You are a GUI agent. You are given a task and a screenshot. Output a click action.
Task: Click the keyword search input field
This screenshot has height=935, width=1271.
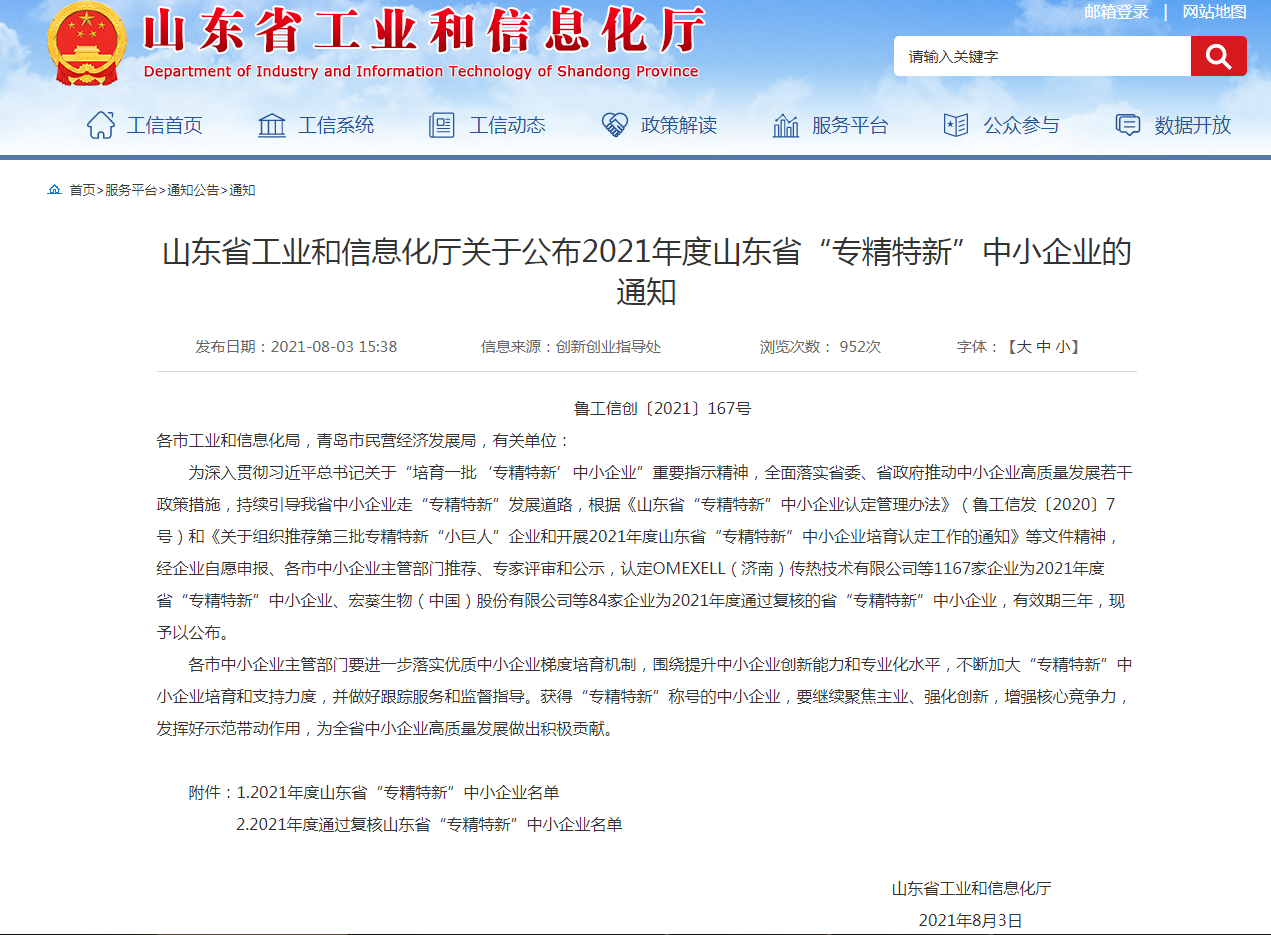point(1041,56)
